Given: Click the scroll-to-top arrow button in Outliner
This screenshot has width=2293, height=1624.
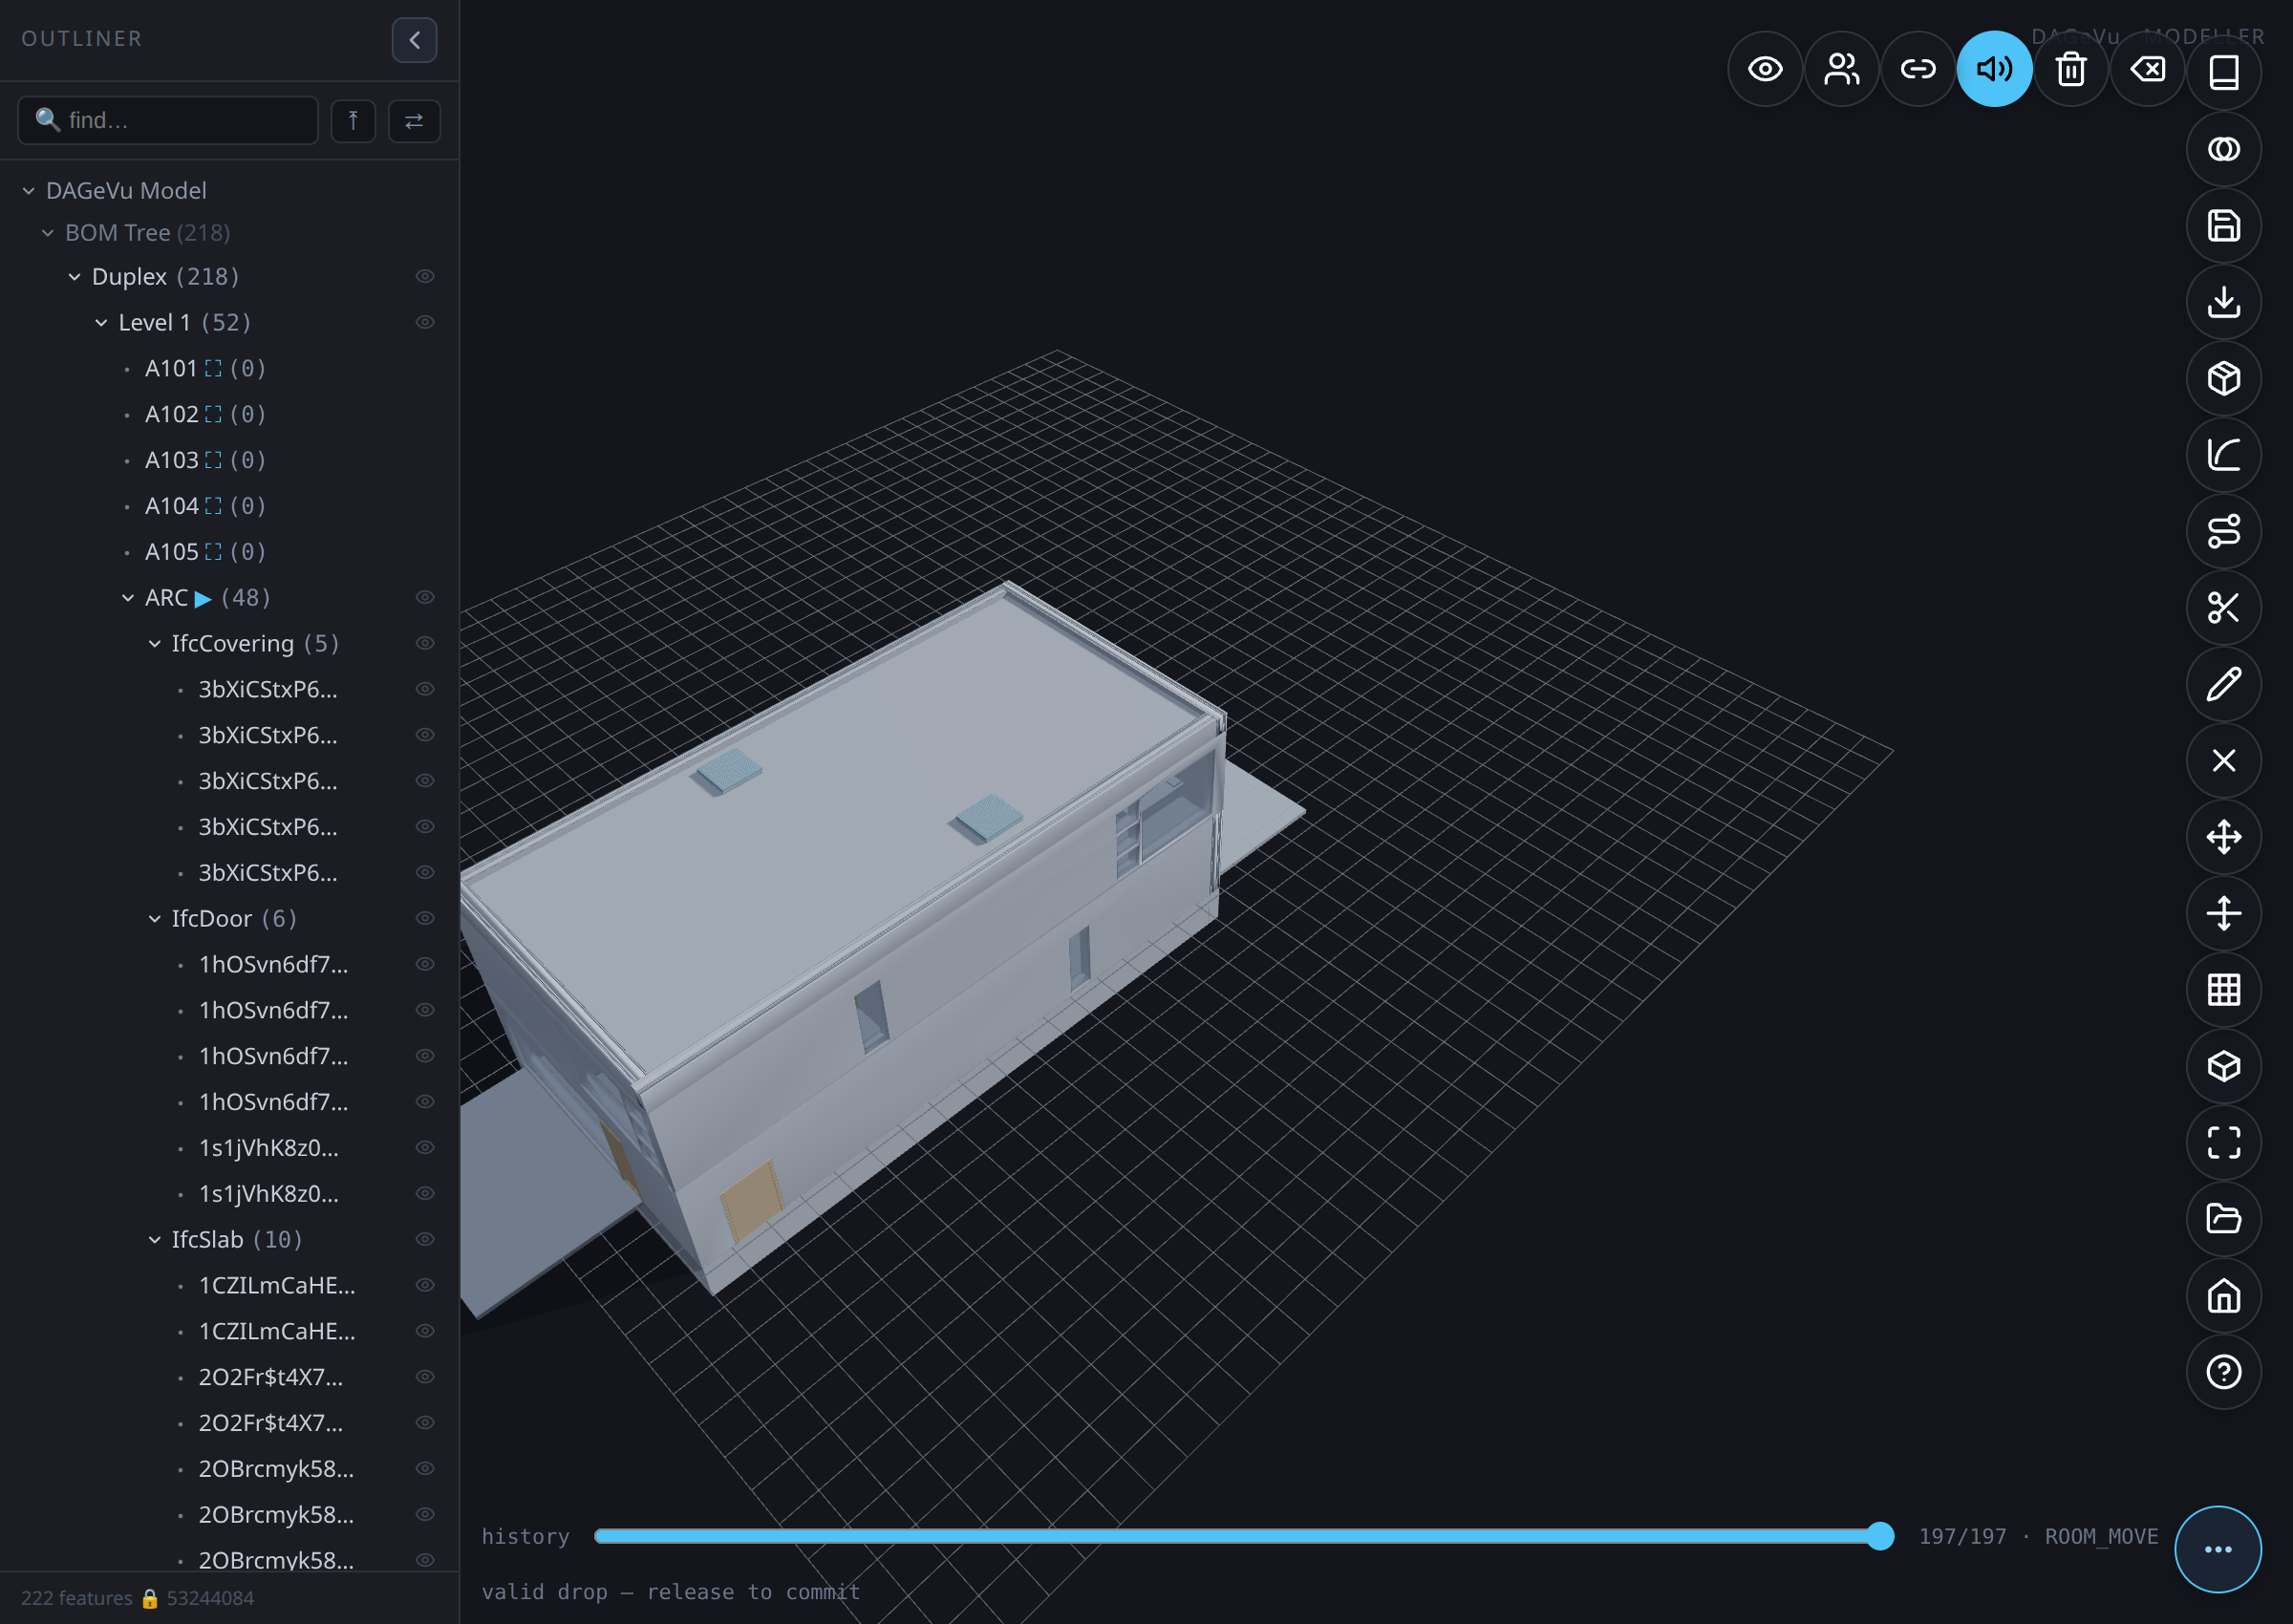Looking at the screenshot, I should pyautogui.click(x=353, y=121).
